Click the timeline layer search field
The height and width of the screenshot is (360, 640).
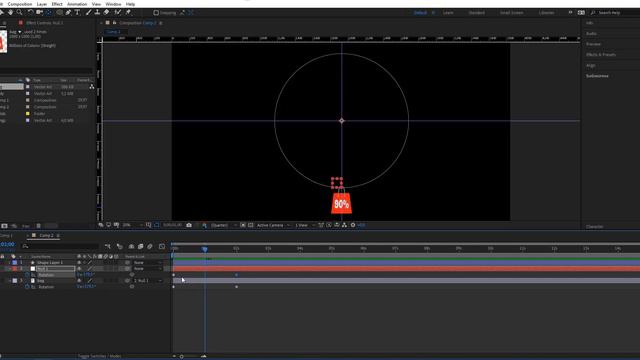click(x=60, y=246)
